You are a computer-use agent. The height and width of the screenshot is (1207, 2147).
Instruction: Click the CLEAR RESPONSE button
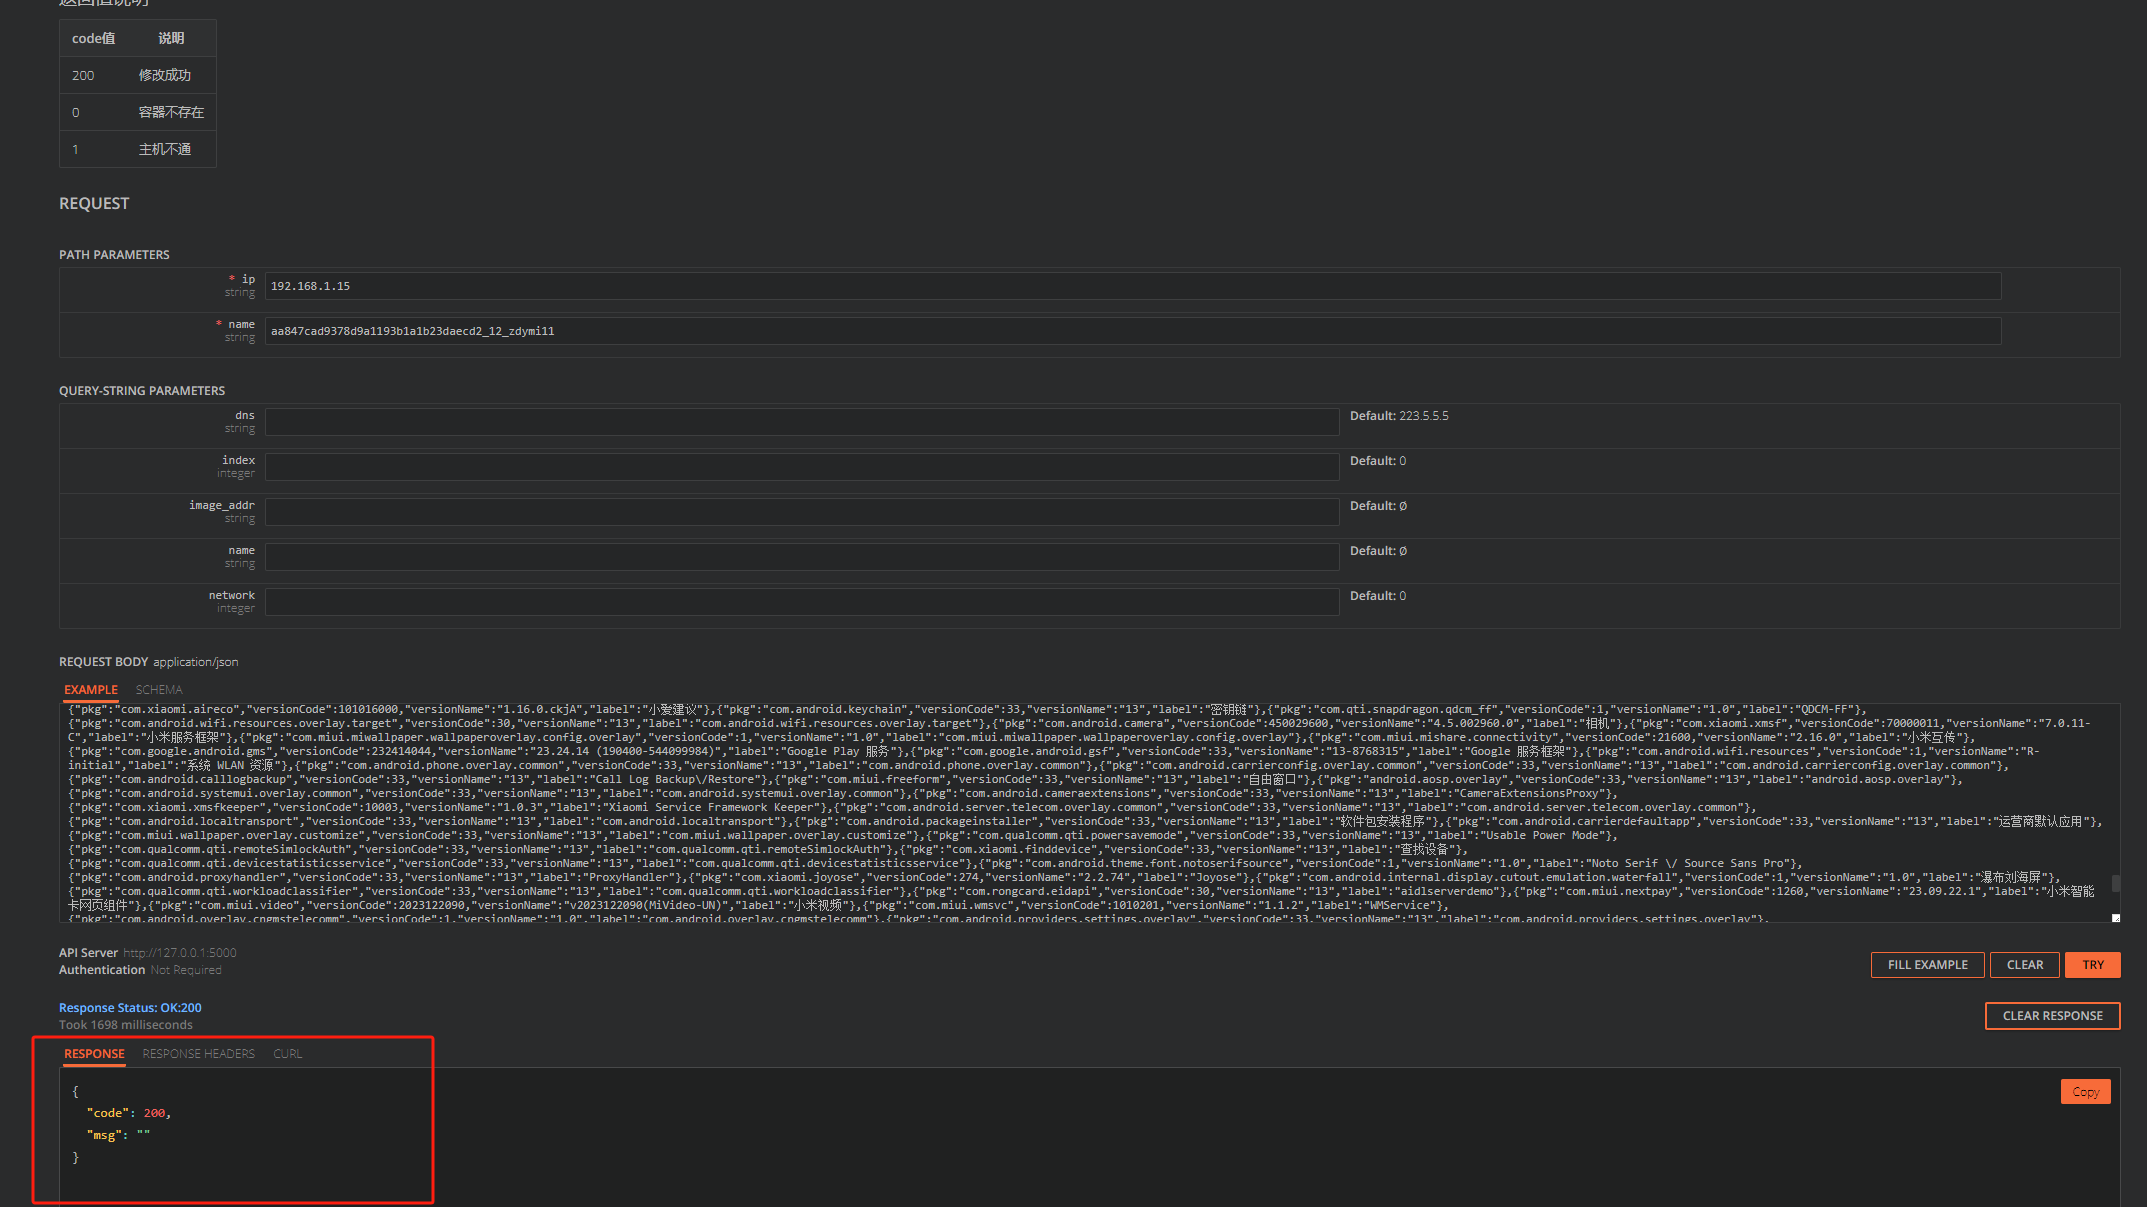click(2052, 1016)
